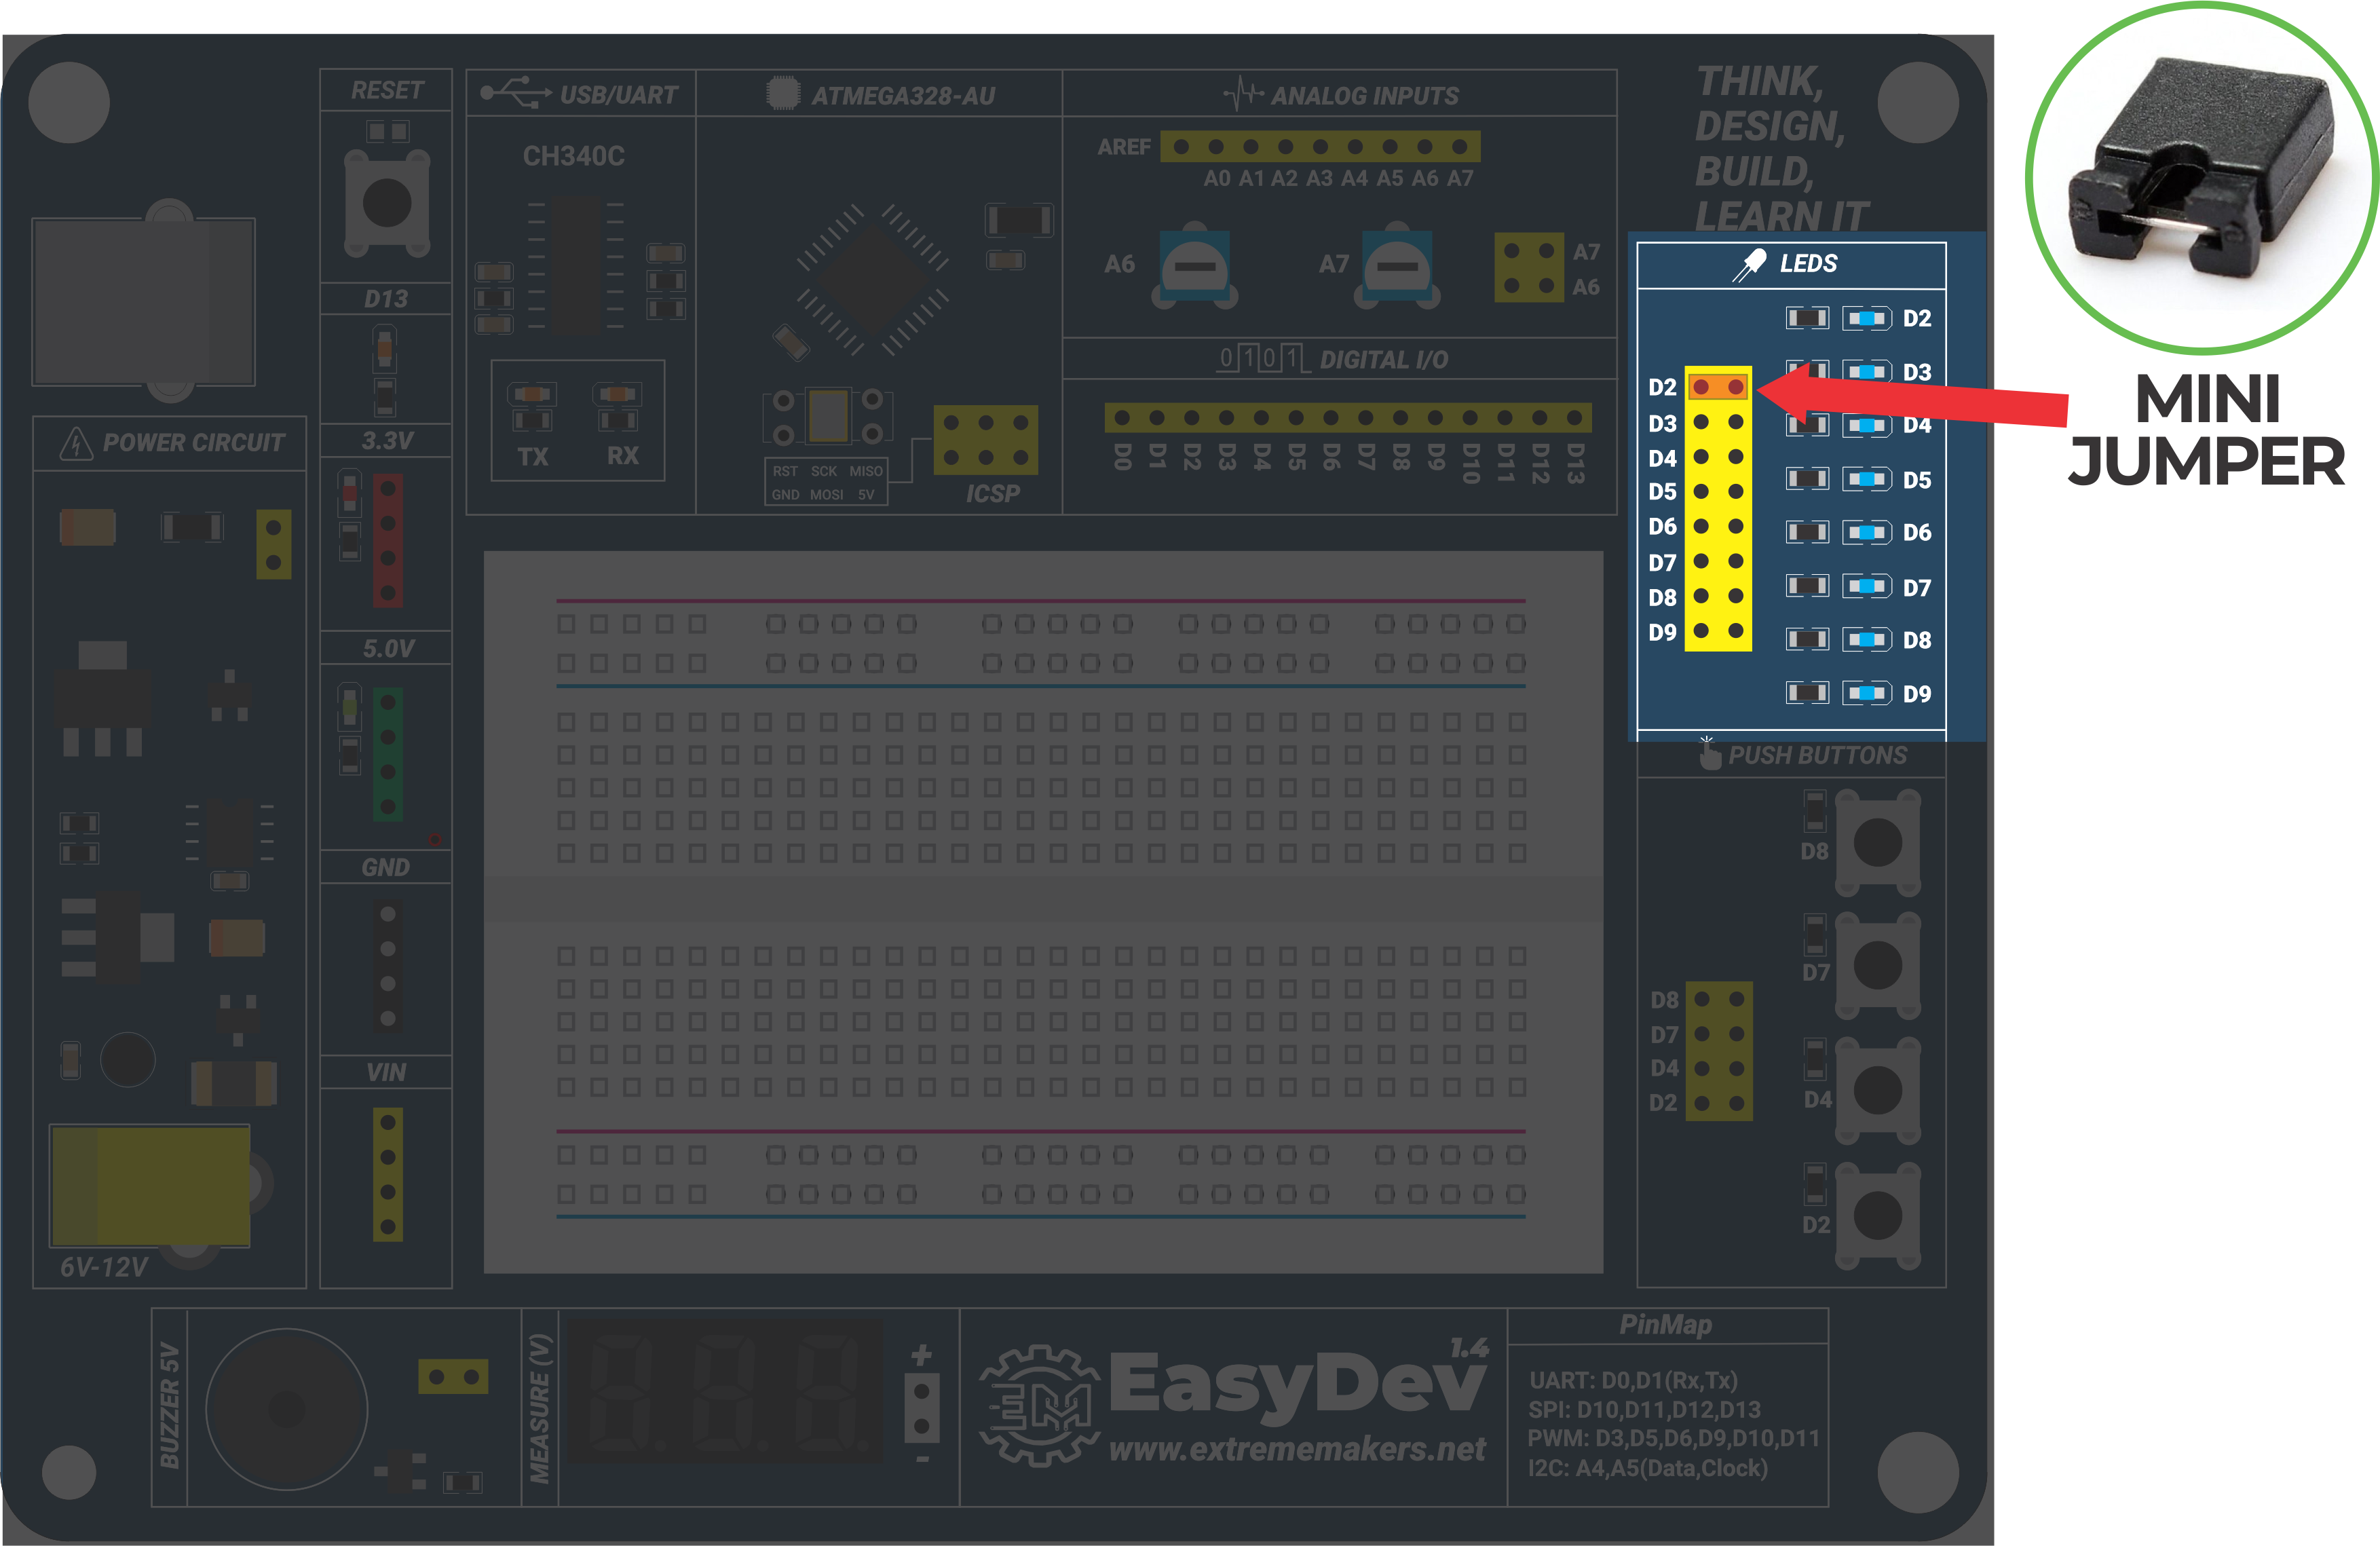Select the chip icon beside ATMEGA328-AU label
Image resolution: width=2380 pixels, height=1546 pixels.
pos(783,93)
